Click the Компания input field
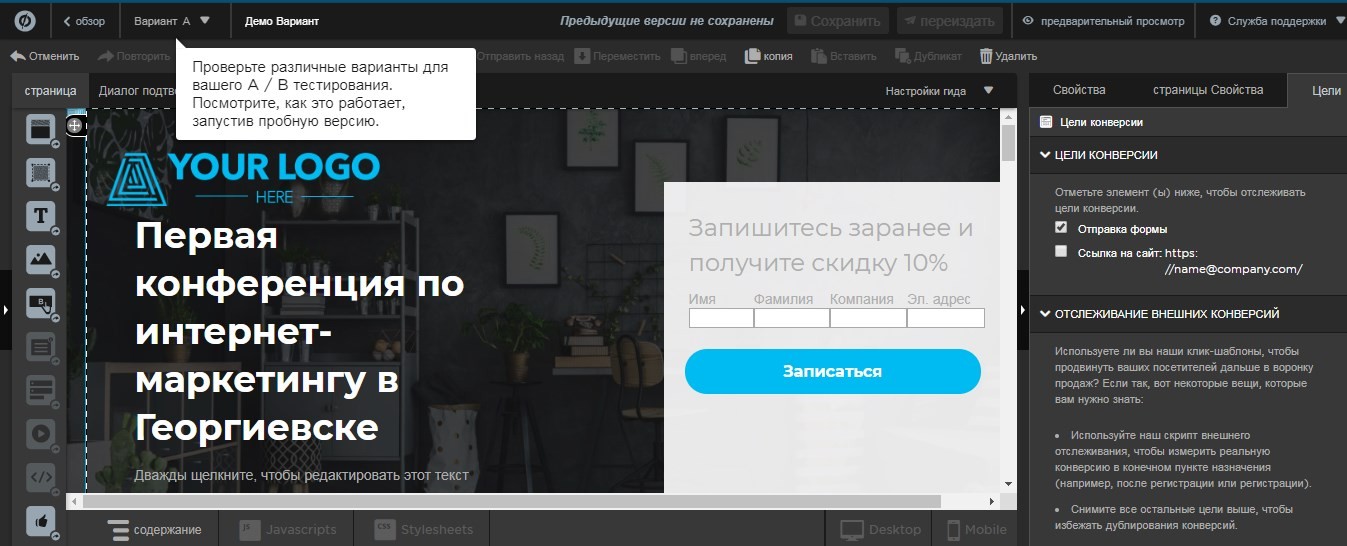The width and height of the screenshot is (1347, 546). (x=868, y=318)
